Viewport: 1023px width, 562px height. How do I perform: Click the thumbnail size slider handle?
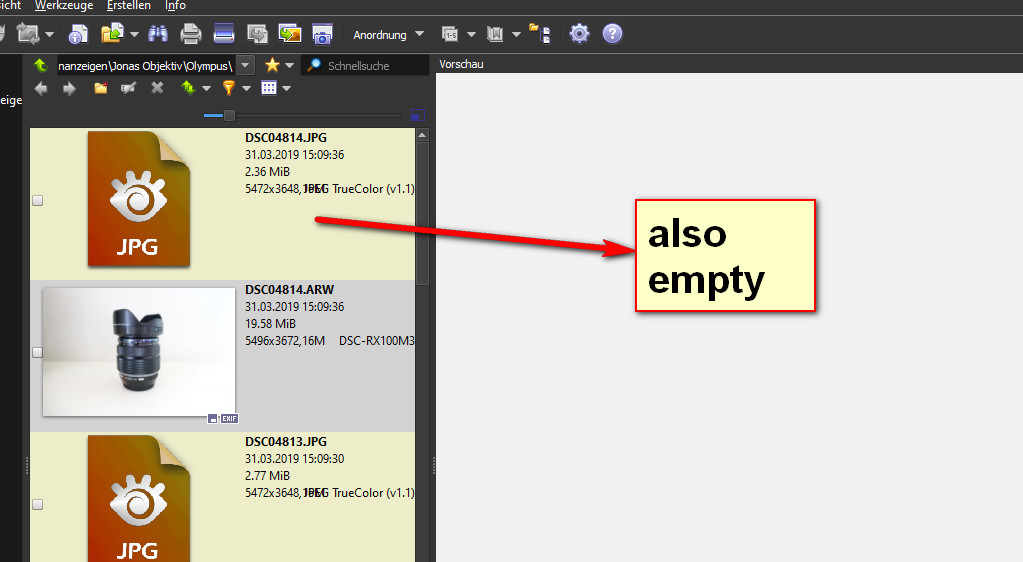229,116
